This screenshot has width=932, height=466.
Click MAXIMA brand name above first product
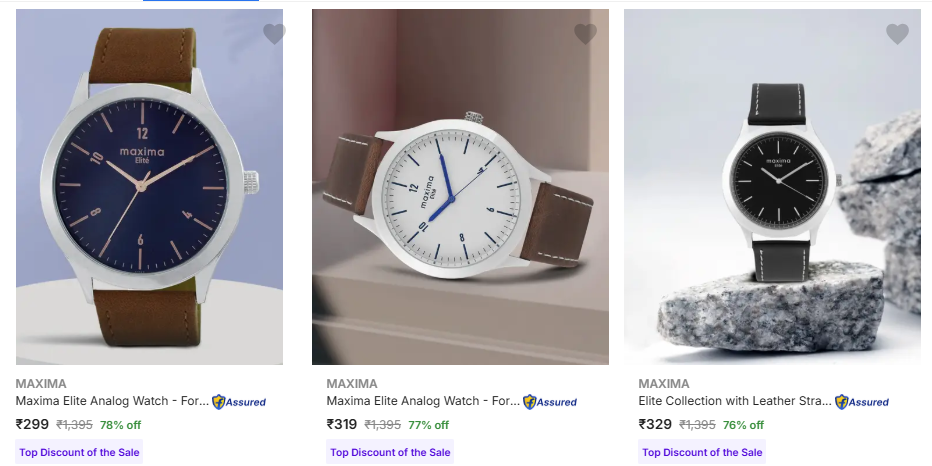coord(41,383)
